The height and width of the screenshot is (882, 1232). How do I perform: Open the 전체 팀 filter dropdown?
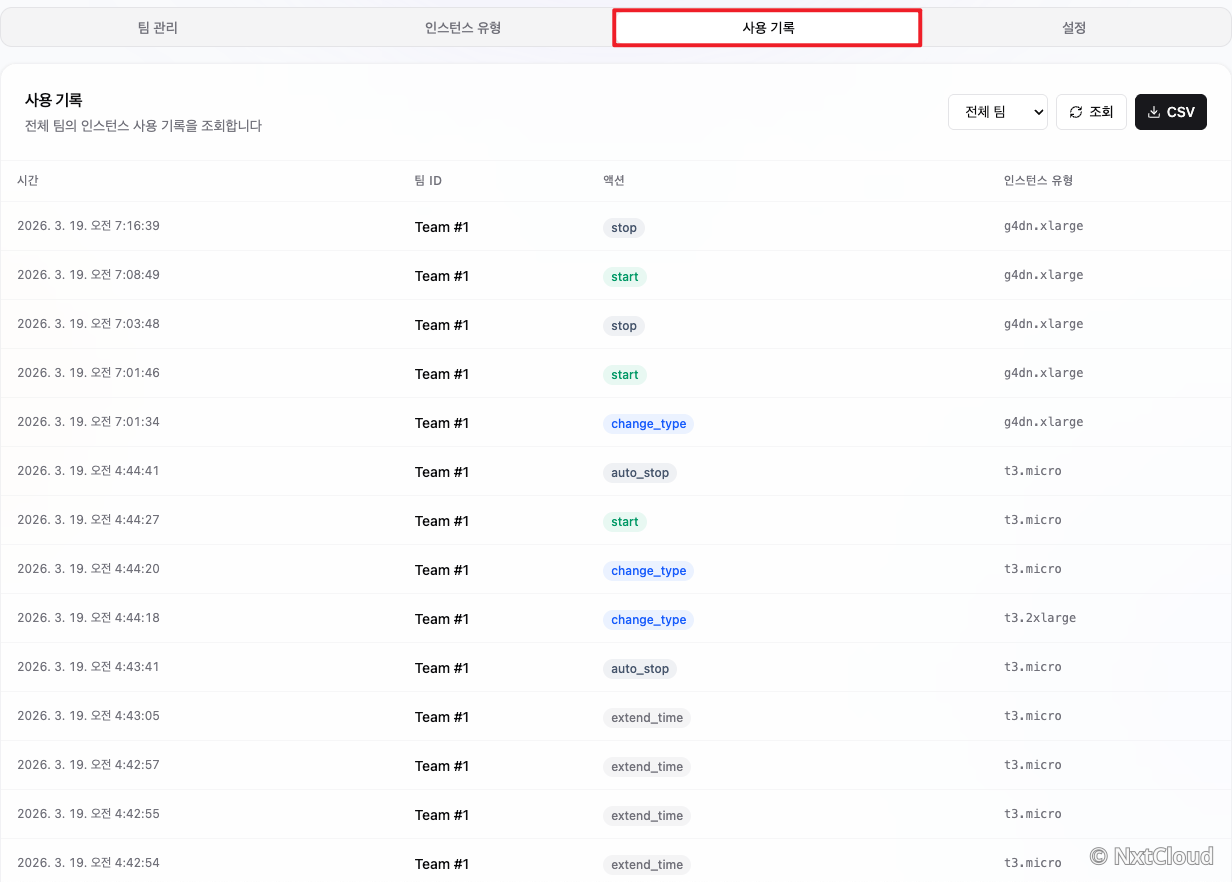998,112
